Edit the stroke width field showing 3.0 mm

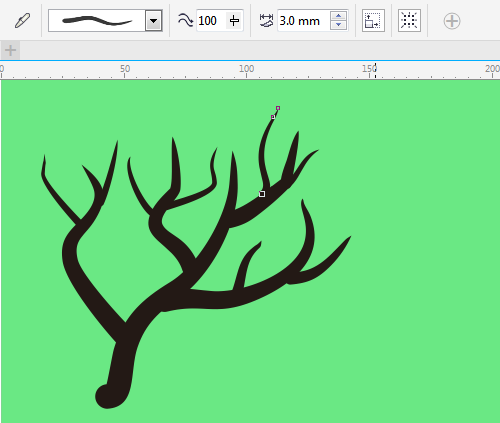click(x=303, y=21)
